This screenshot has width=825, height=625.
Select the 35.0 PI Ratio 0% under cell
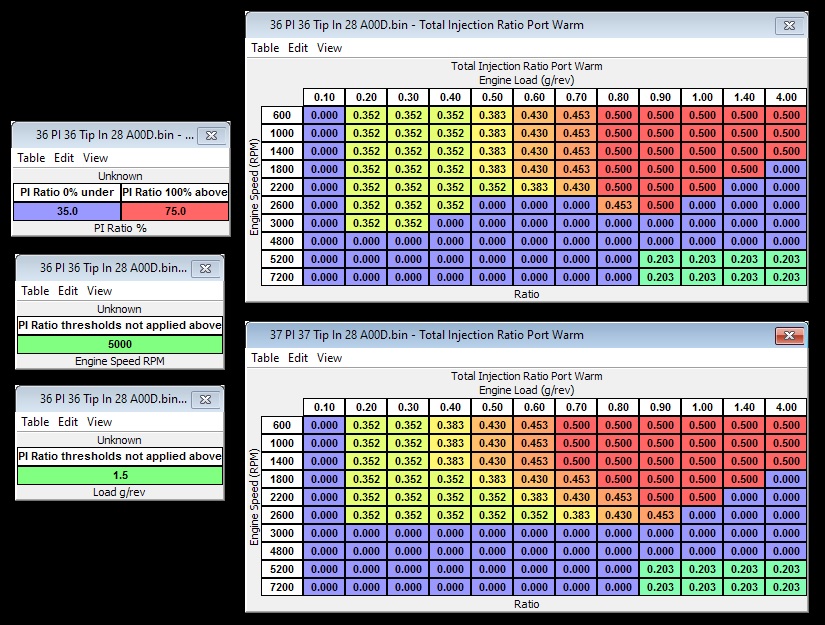point(67,211)
